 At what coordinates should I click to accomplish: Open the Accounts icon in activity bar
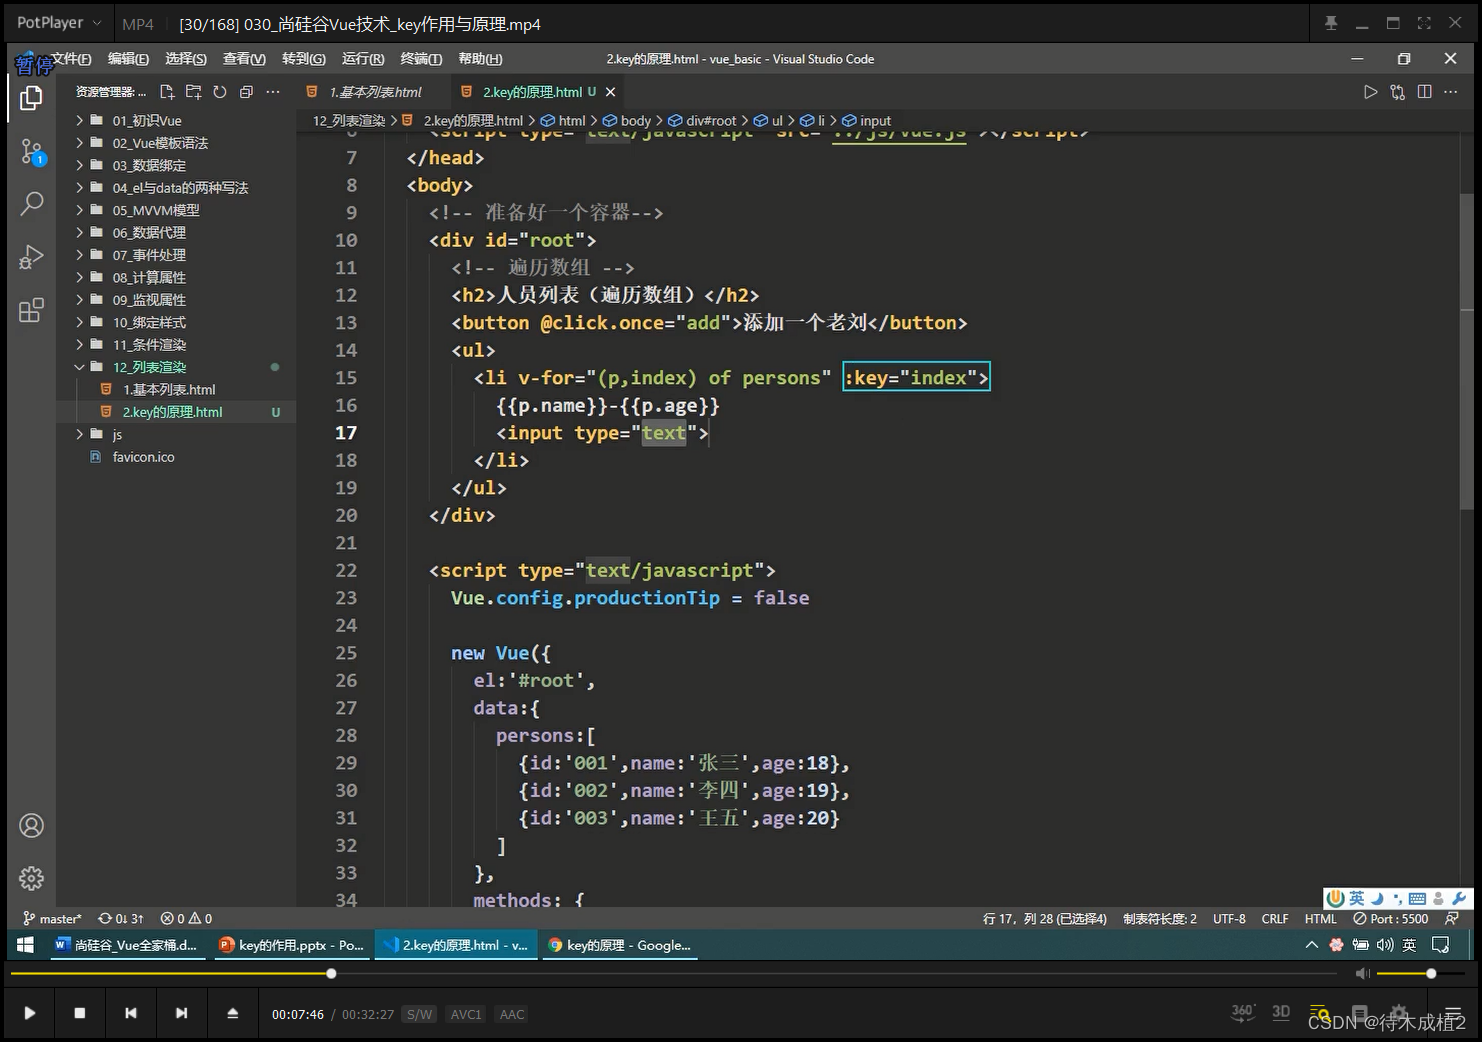[32, 826]
